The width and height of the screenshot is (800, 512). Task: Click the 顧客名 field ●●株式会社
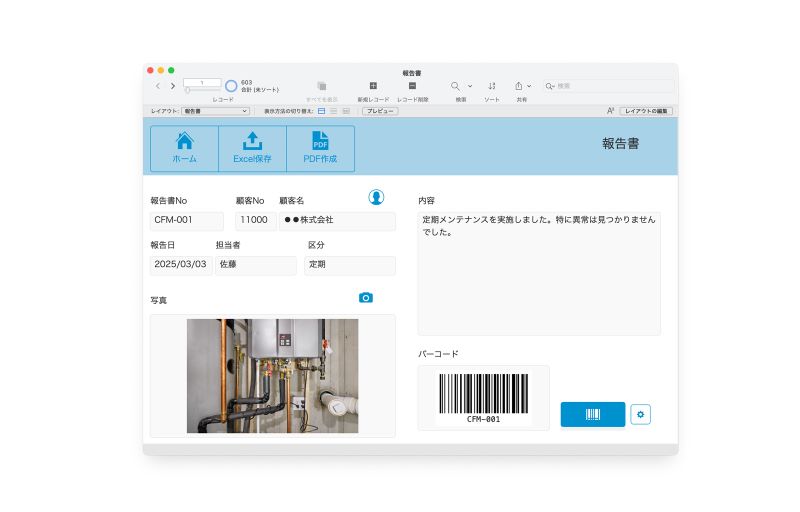point(337,221)
